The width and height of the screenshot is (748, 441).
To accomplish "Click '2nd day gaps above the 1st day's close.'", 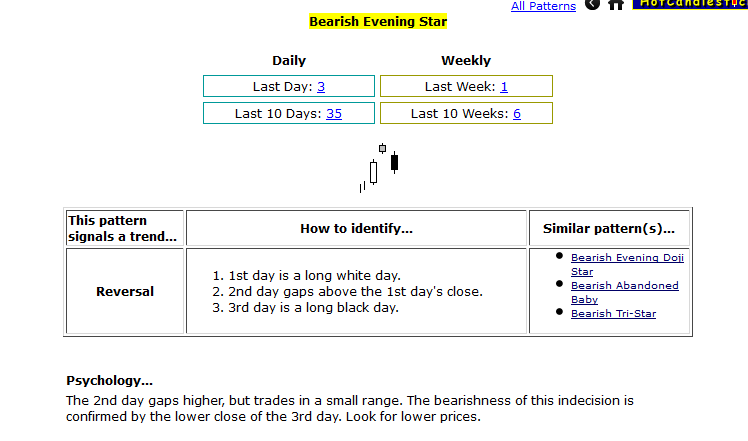I will pos(355,292).
